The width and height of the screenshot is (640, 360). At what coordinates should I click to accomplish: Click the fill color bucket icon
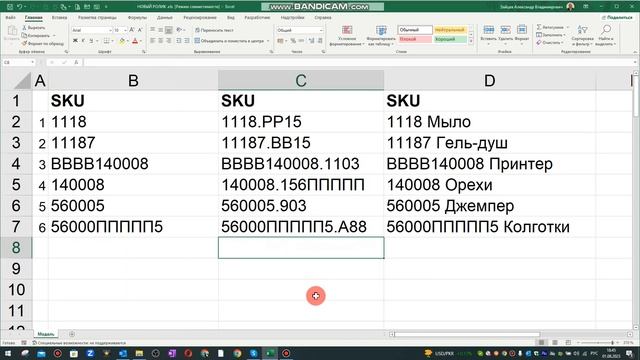pos(122,41)
